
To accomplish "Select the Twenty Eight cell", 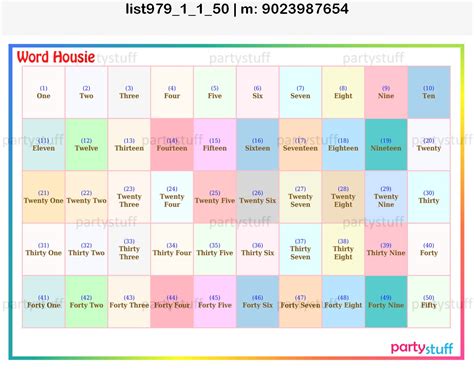I will click(343, 197).
